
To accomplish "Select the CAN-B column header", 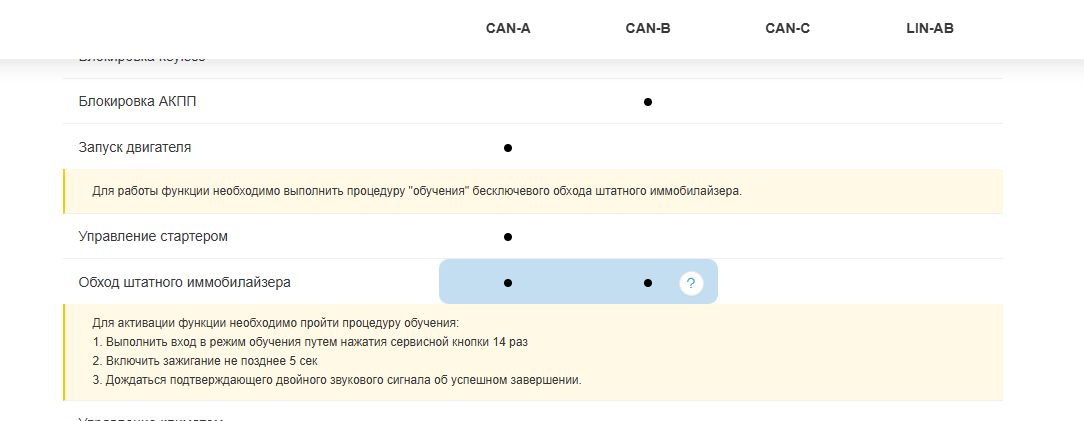I will 648,29.
